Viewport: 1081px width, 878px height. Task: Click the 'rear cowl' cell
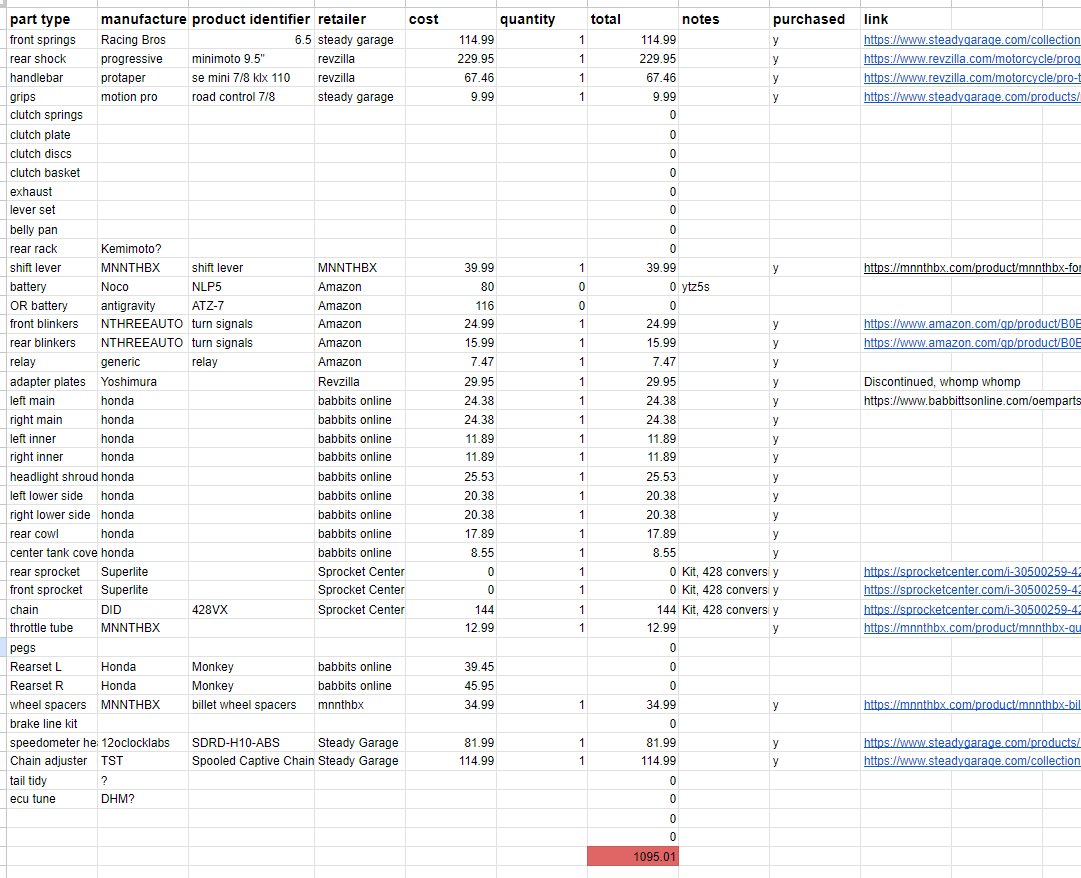(x=52, y=534)
